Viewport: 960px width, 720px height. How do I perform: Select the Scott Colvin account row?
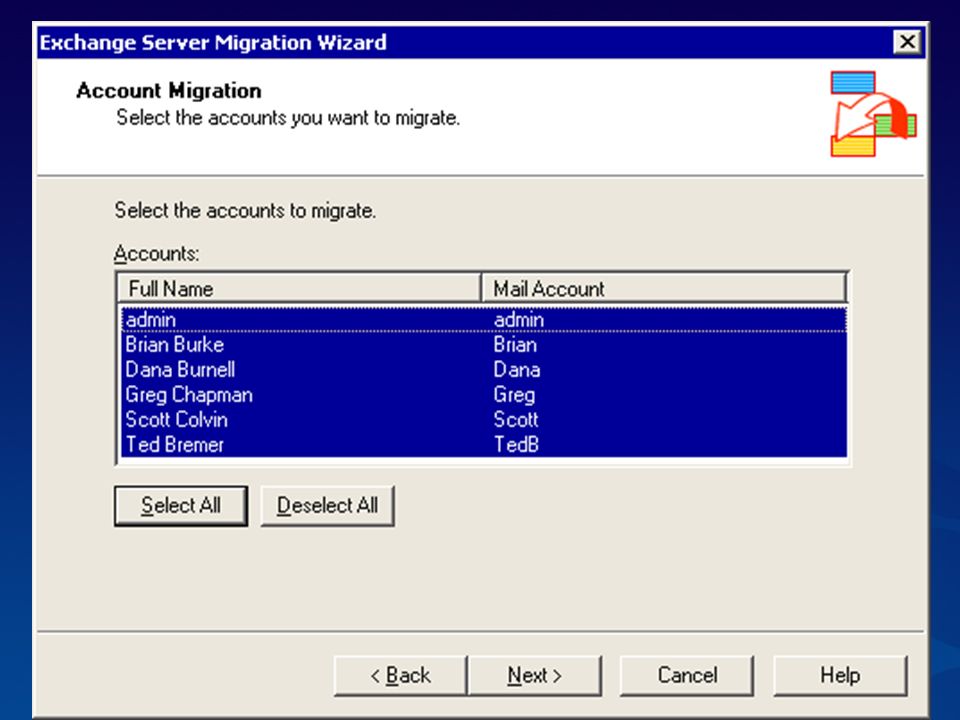tap(484, 420)
